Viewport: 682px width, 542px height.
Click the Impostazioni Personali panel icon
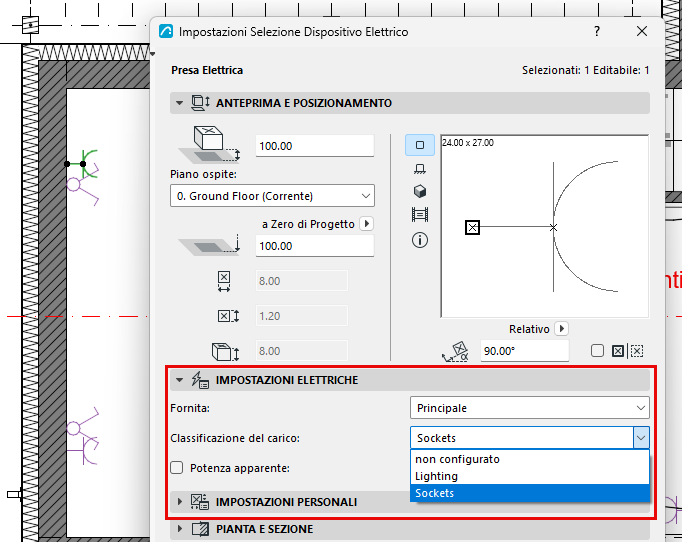(x=200, y=502)
